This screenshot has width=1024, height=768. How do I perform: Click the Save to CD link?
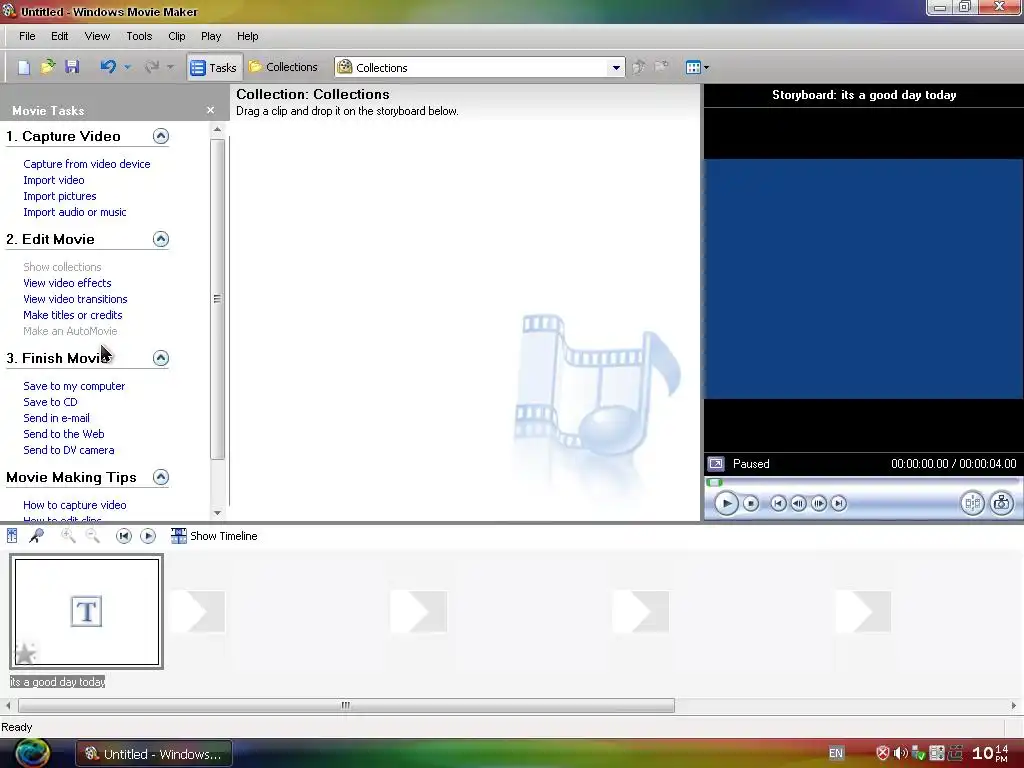50,402
